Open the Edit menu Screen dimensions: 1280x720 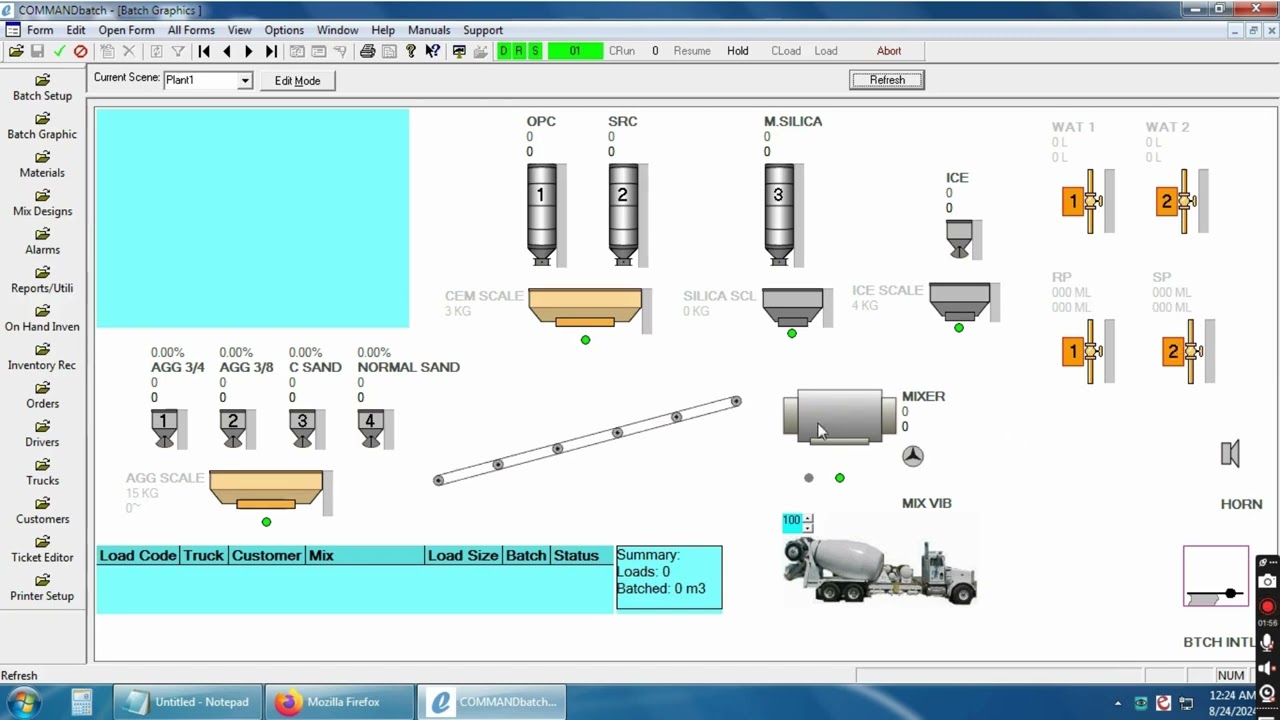(76, 30)
